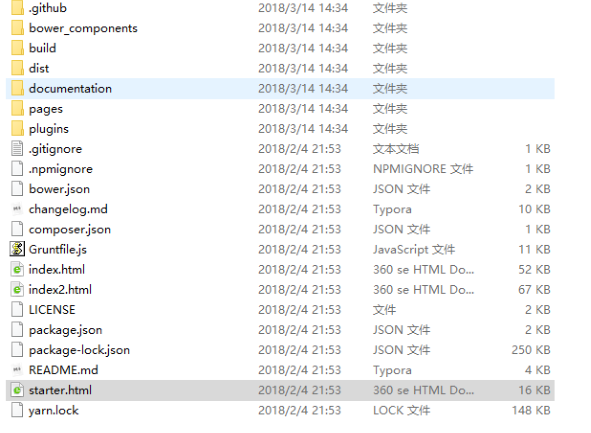Image resolution: width=591 pixels, height=433 pixels.
Task: Click the build folder name
Action: click(x=43, y=48)
